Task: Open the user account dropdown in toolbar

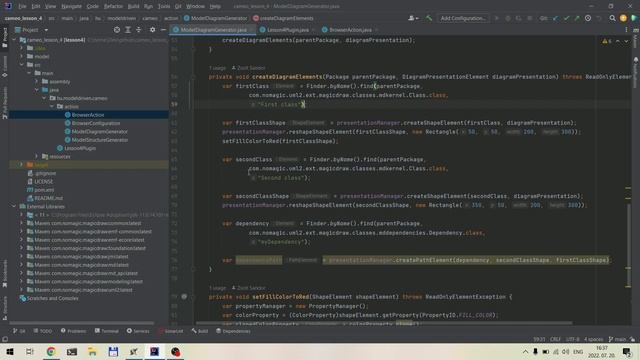Action: point(413,18)
